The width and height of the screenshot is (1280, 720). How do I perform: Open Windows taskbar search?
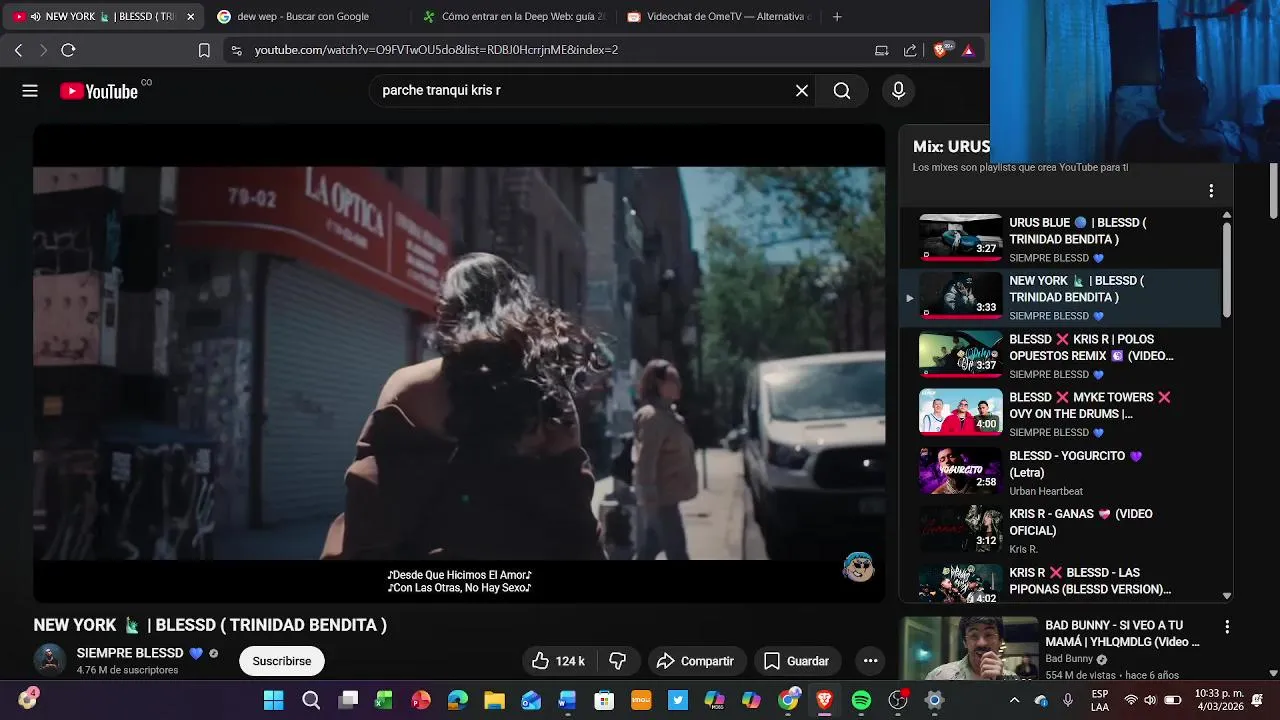(311, 700)
